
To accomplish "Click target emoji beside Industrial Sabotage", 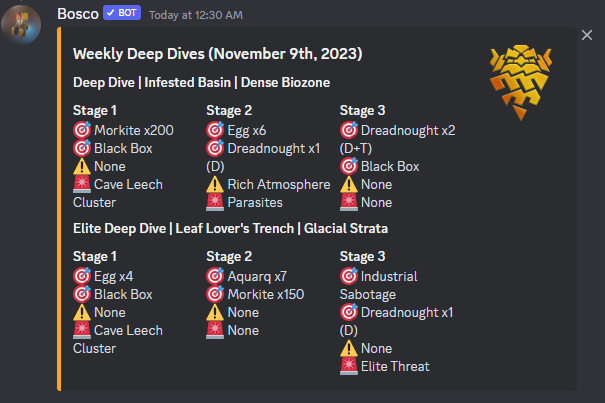I will [x=349, y=276].
